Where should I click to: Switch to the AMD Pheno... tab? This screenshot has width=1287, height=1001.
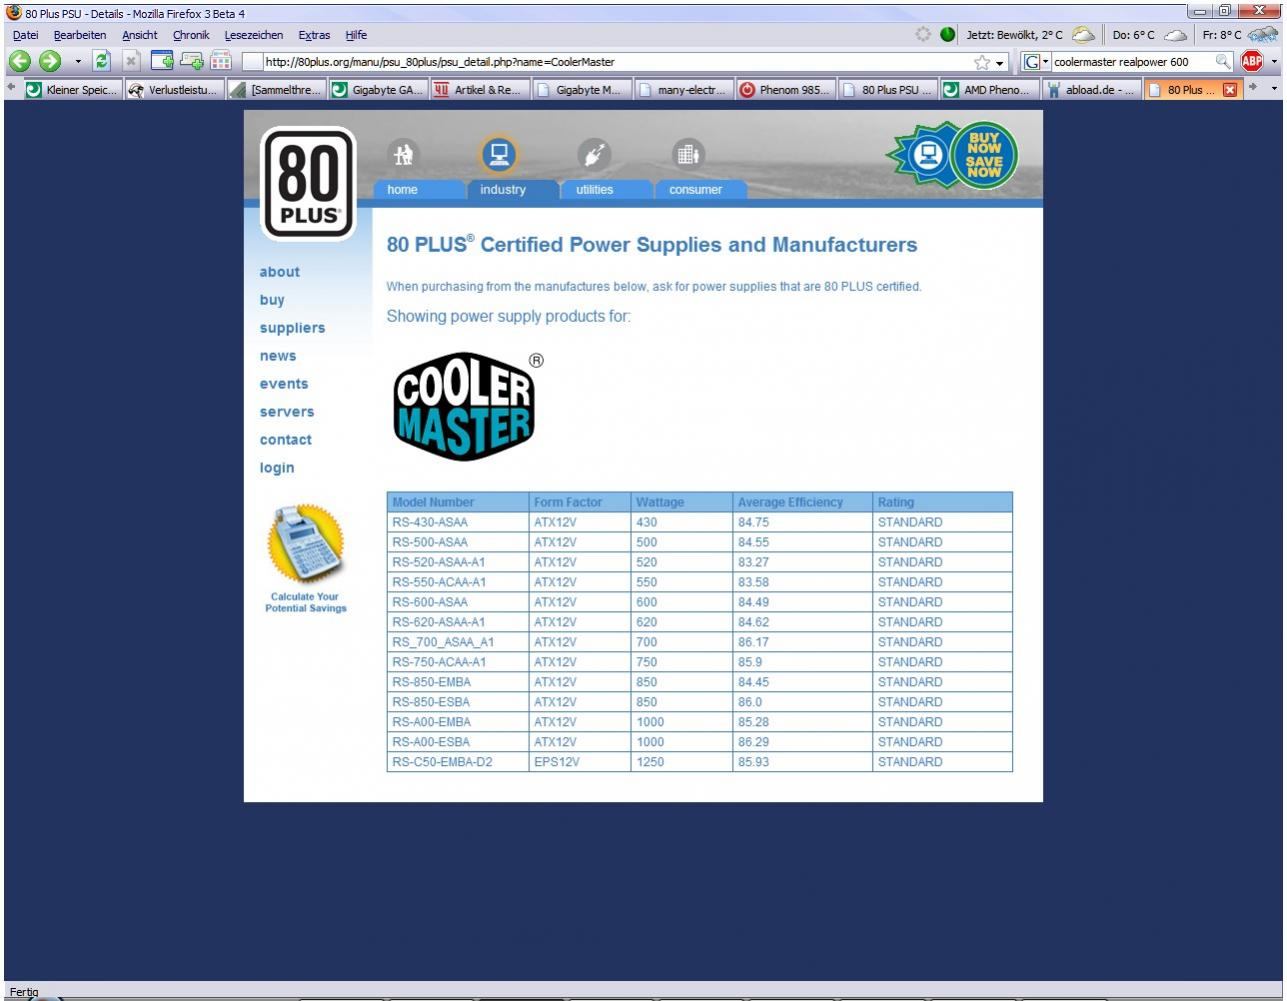click(989, 89)
